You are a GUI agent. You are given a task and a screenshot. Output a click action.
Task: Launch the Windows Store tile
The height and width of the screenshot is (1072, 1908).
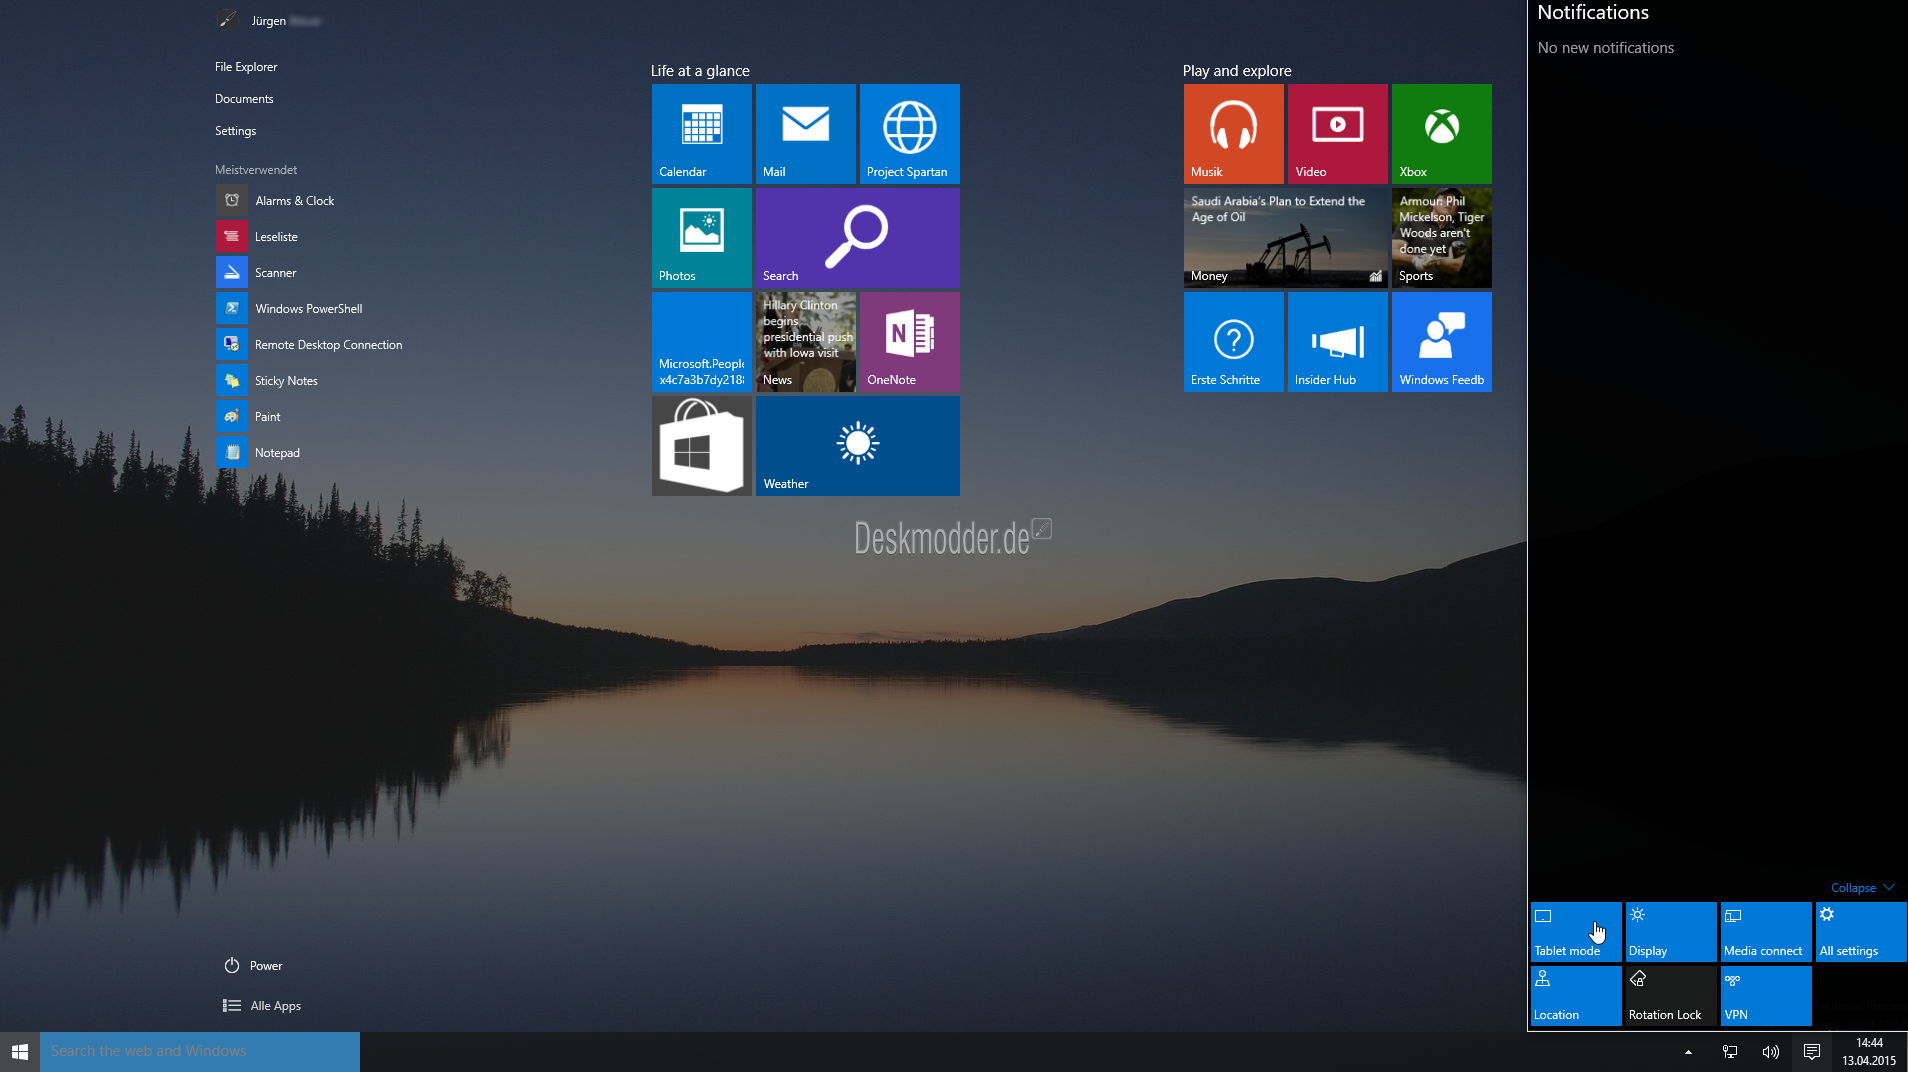[x=702, y=445]
